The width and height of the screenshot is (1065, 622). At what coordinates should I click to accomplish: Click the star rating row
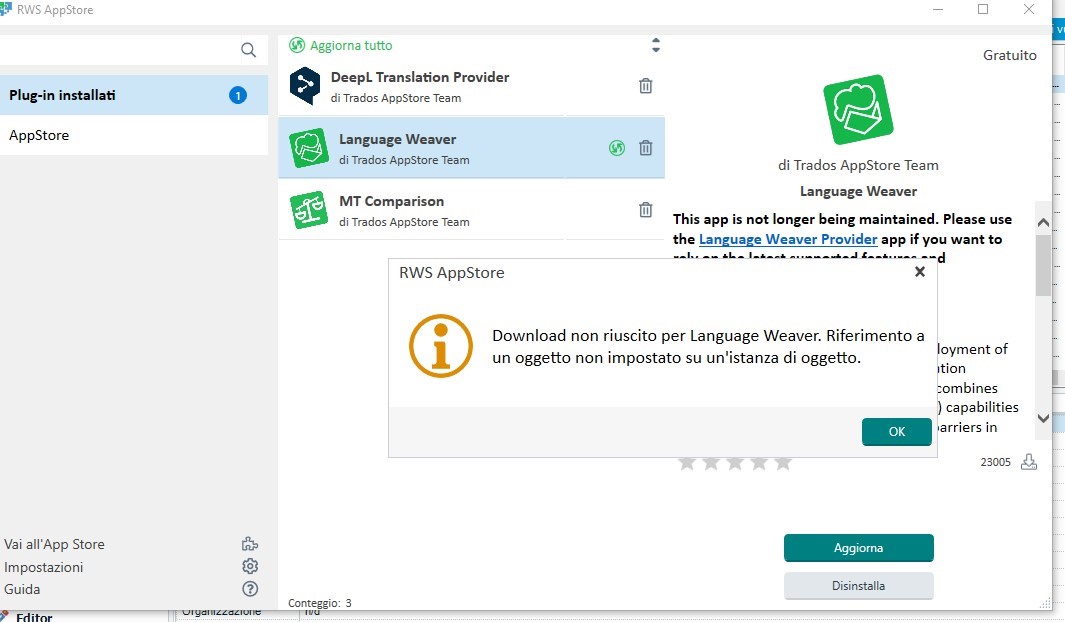(735, 463)
